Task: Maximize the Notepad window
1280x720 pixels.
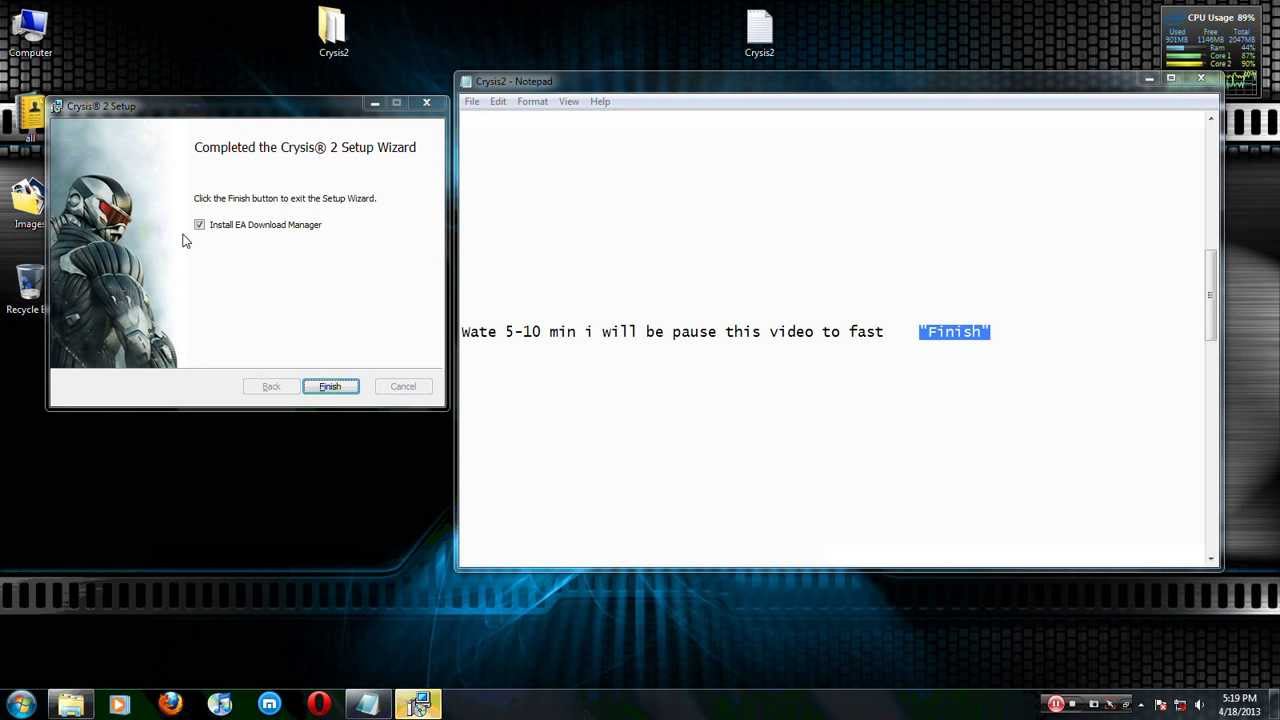Action: click(1171, 78)
